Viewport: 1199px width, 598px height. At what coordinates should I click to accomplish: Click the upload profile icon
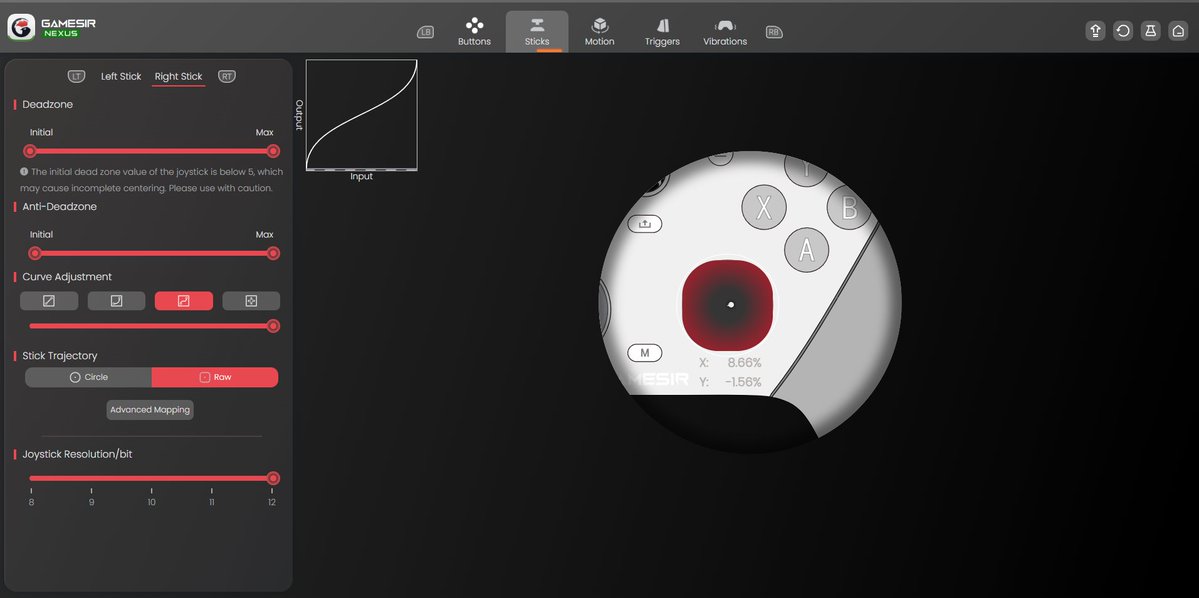pos(1095,31)
